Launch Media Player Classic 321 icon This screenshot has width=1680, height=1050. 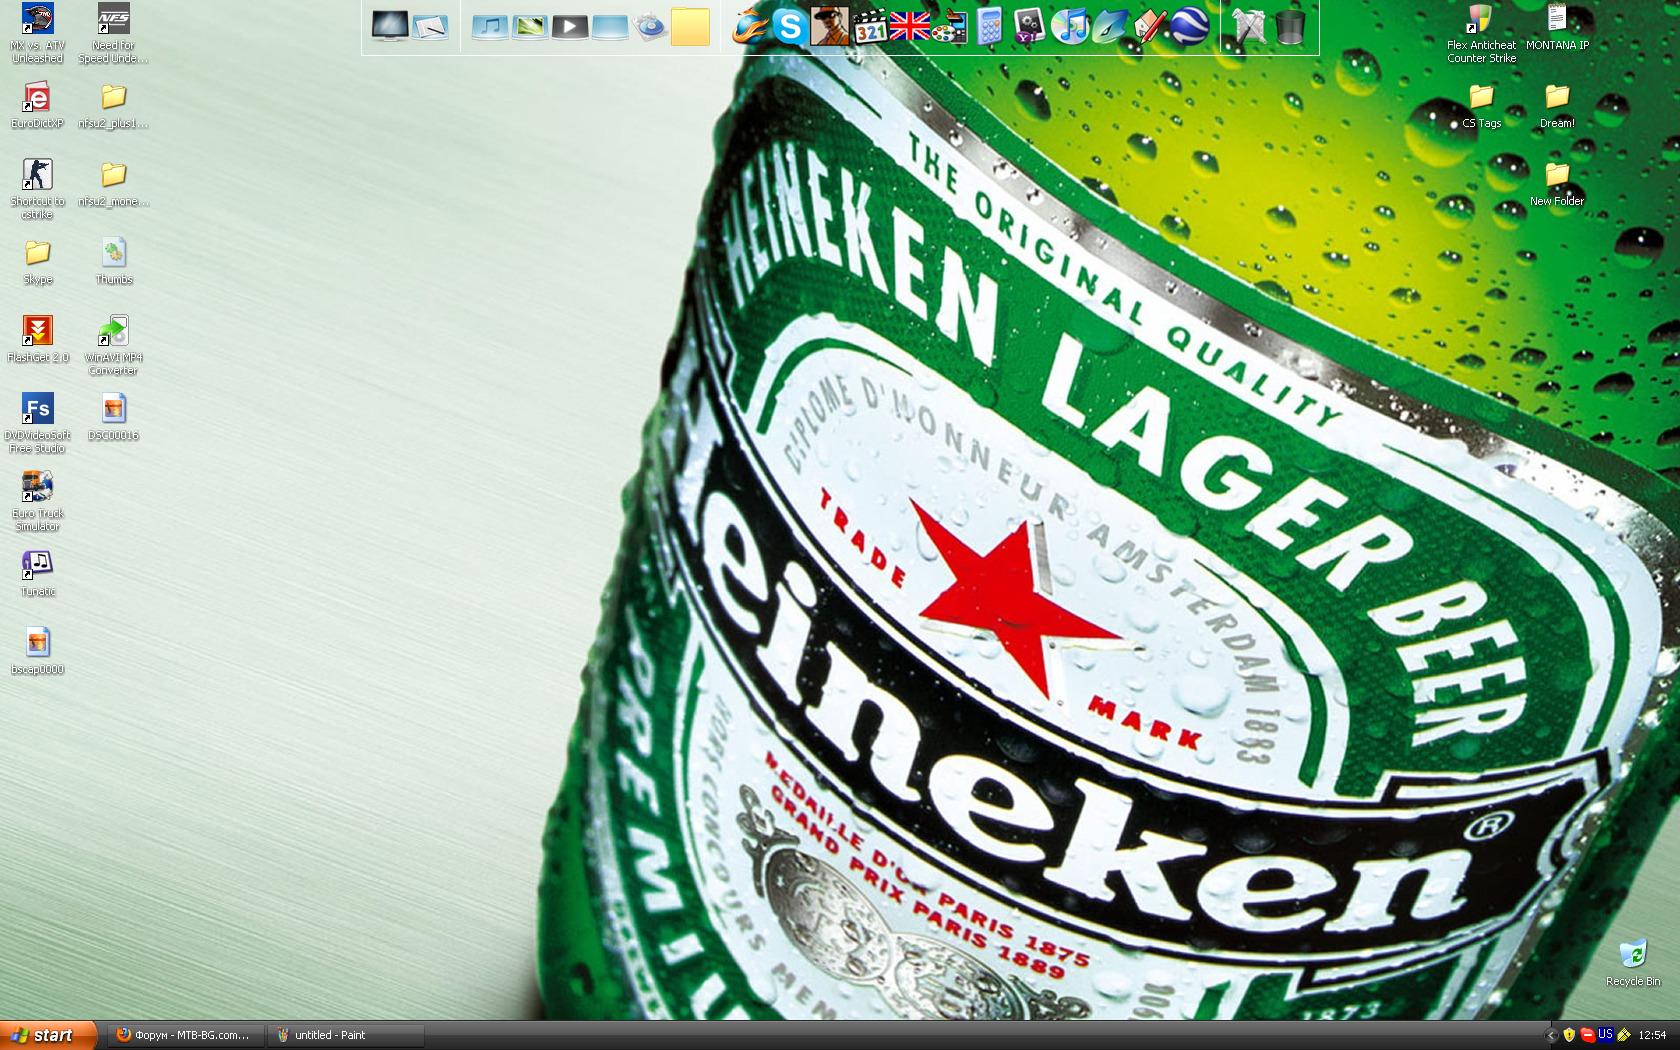[869, 27]
